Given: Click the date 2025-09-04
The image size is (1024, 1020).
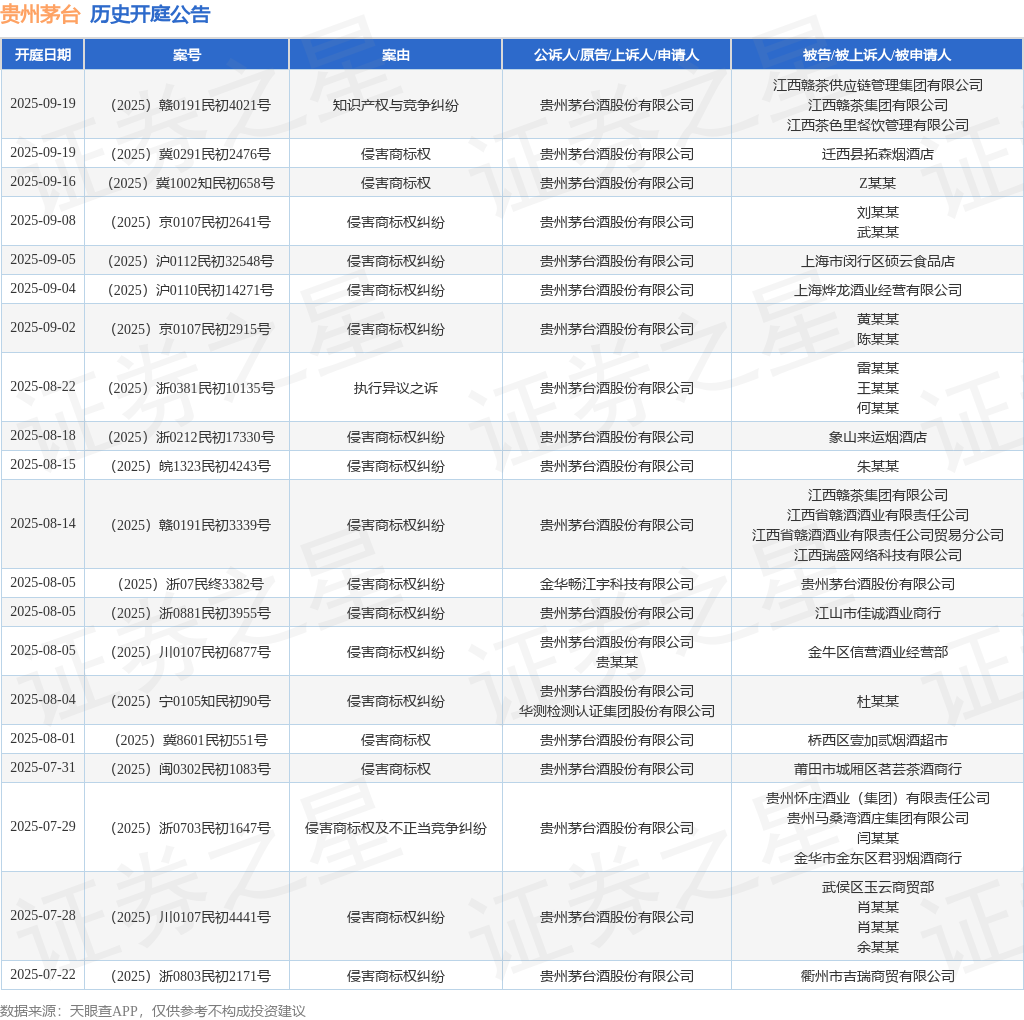Looking at the screenshot, I should (x=43, y=289).
